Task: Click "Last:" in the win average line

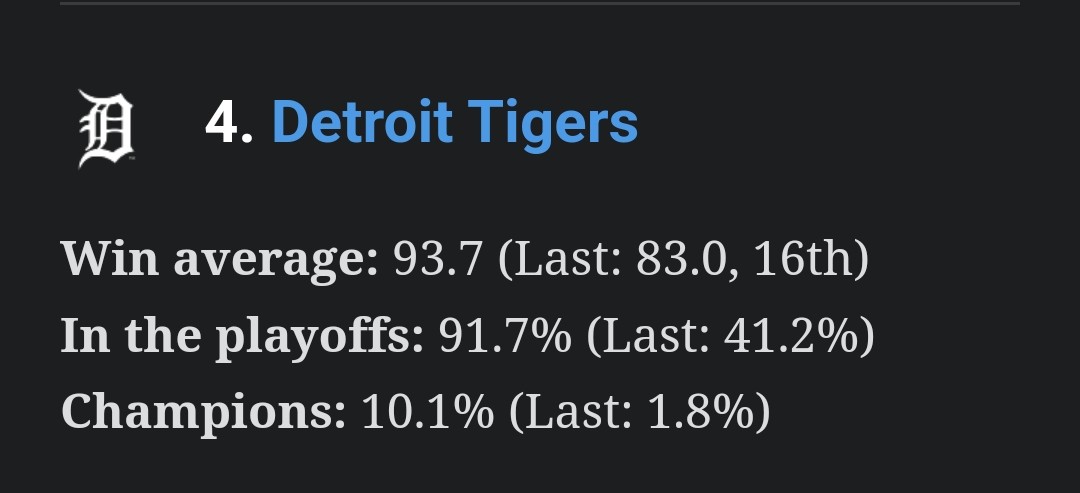Action: pyautogui.click(x=563, y=259)
